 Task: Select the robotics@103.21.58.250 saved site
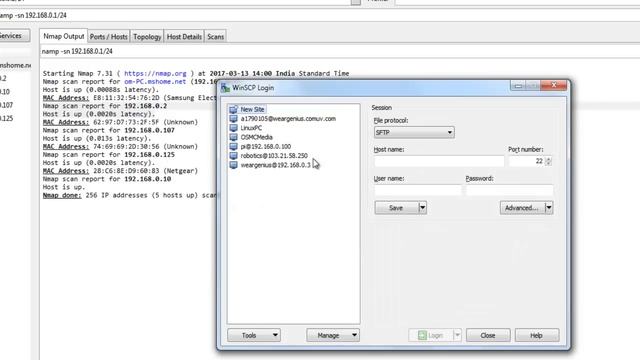point(274,156)
